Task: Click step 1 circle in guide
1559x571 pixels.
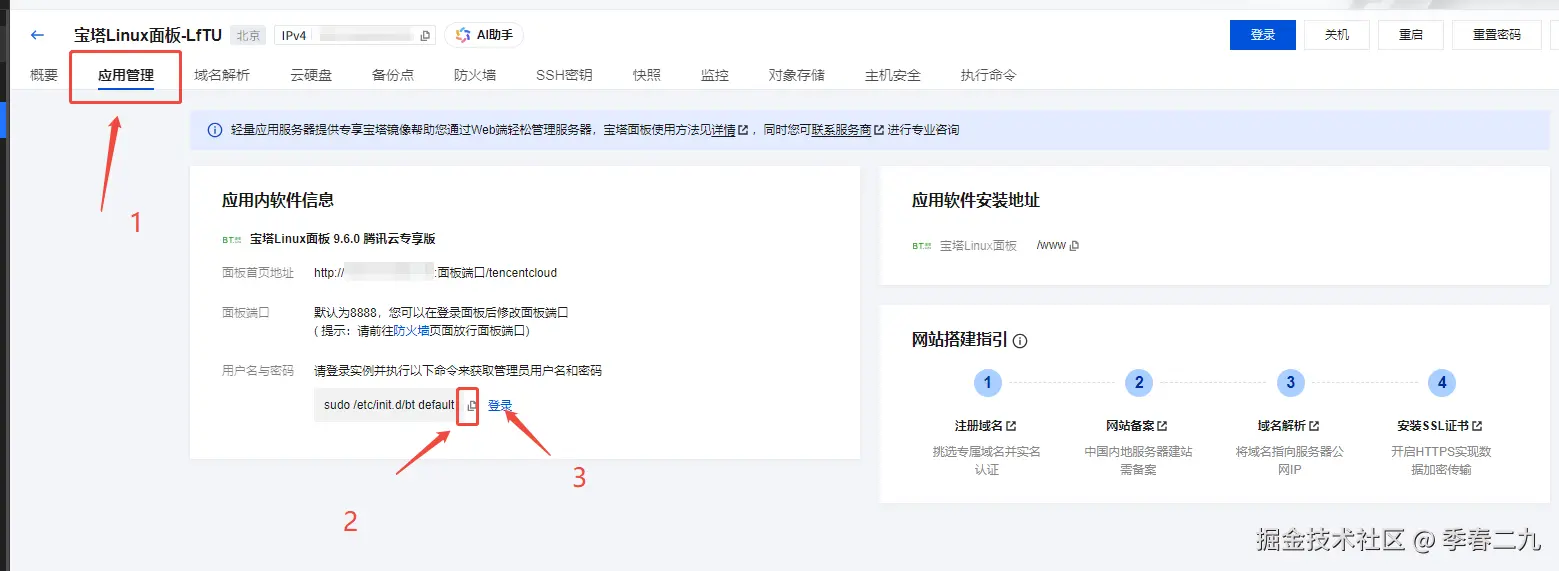Action: tap(987, 383)
